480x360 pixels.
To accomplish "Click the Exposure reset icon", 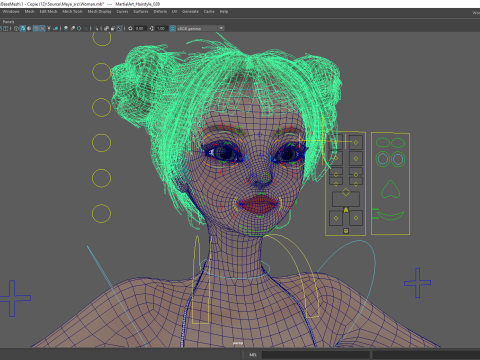I will coord(130,29).
